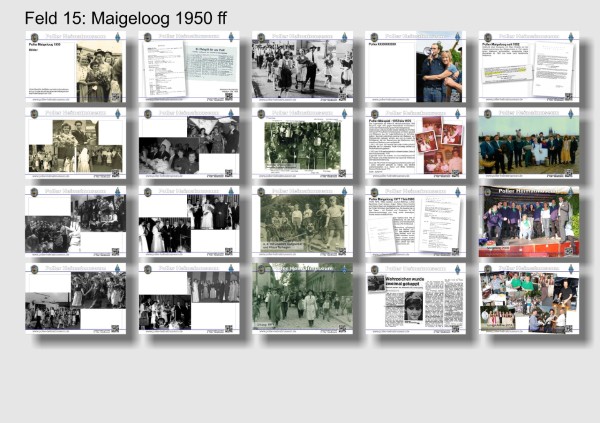
Task: Click the QR code on the newspaper clipping slide
Action: pyautogui.click(x=456, y=328)
